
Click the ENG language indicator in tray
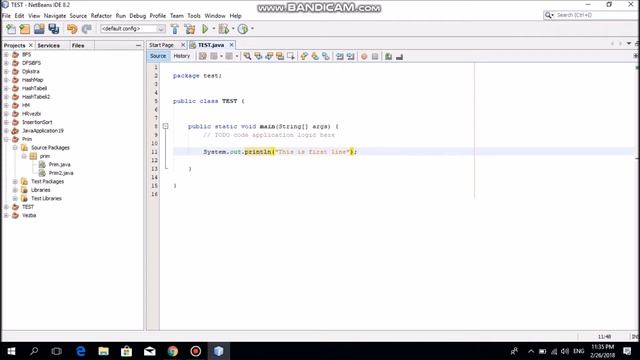pos(578,351)
